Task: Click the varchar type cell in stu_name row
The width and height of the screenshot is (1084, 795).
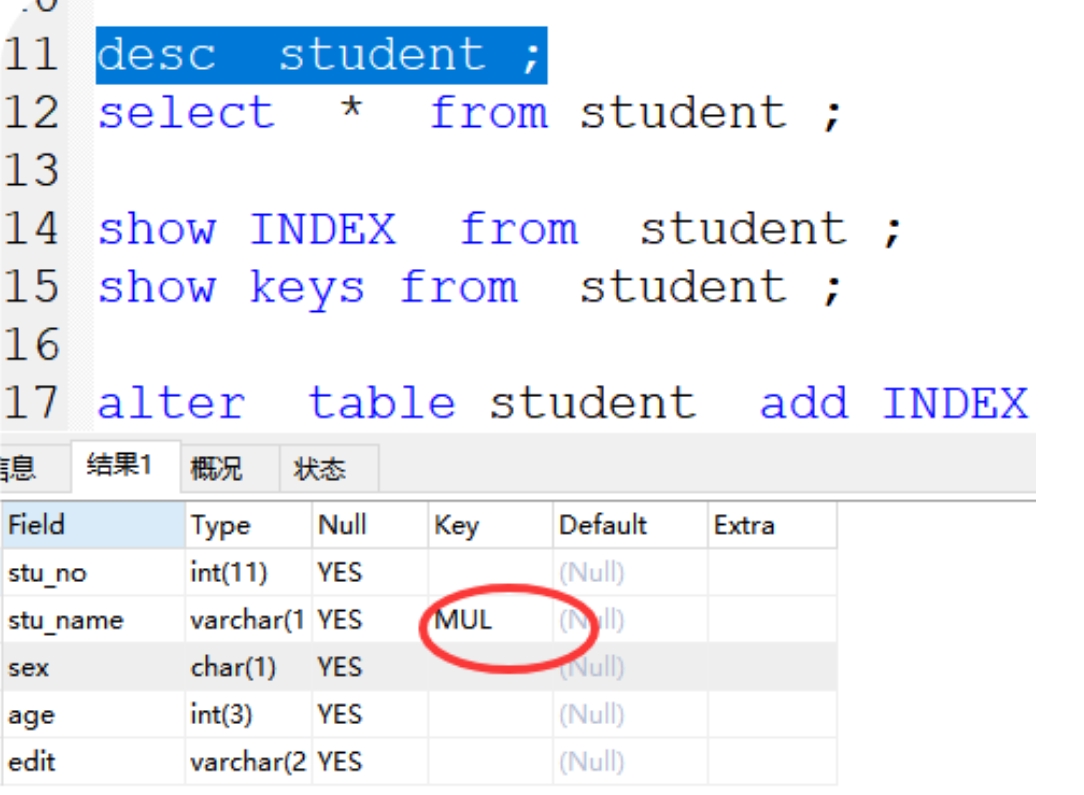Action: (248, 620)
